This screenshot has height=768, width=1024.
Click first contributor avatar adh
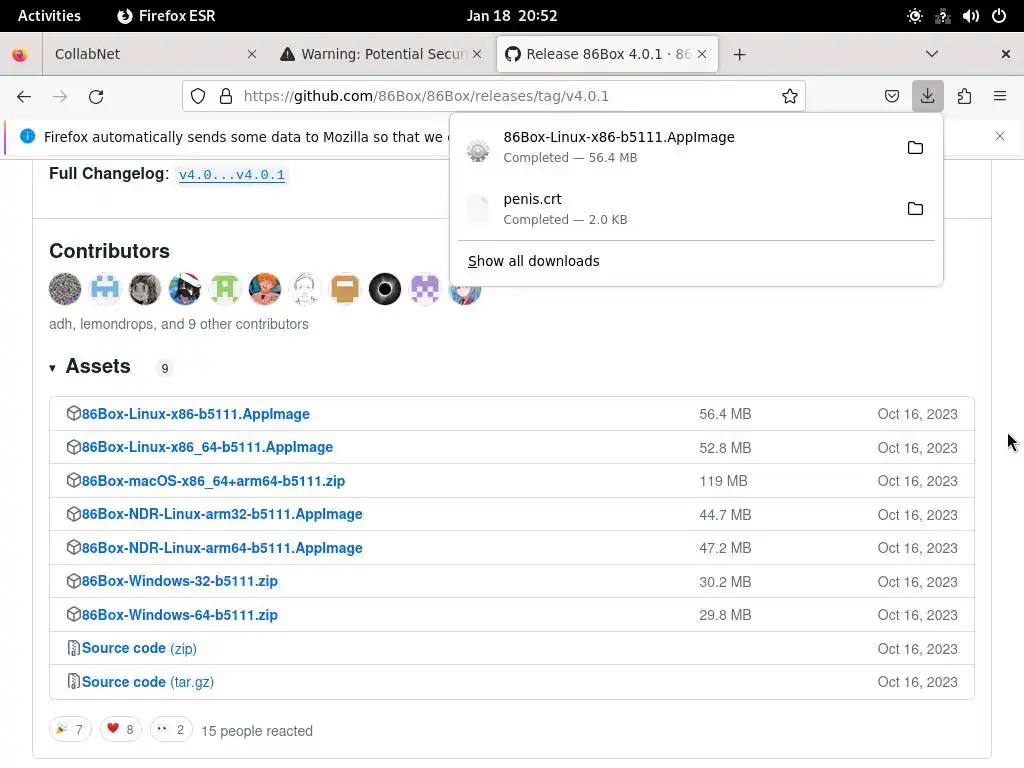pyautogui.click(x=65, y=289)
